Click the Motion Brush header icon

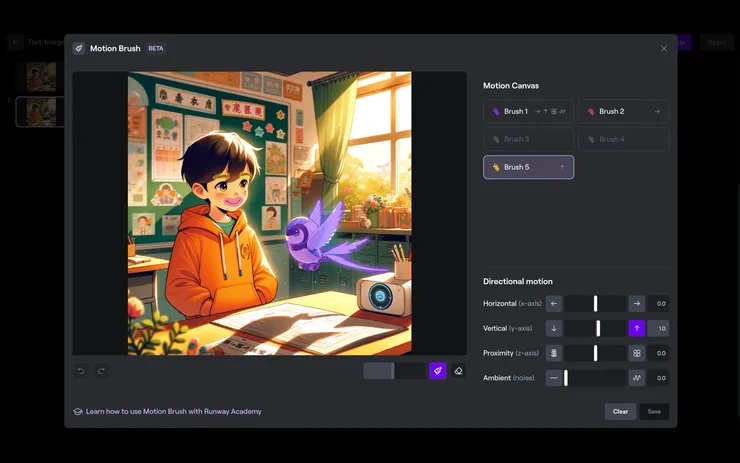(x=79, y=48)
